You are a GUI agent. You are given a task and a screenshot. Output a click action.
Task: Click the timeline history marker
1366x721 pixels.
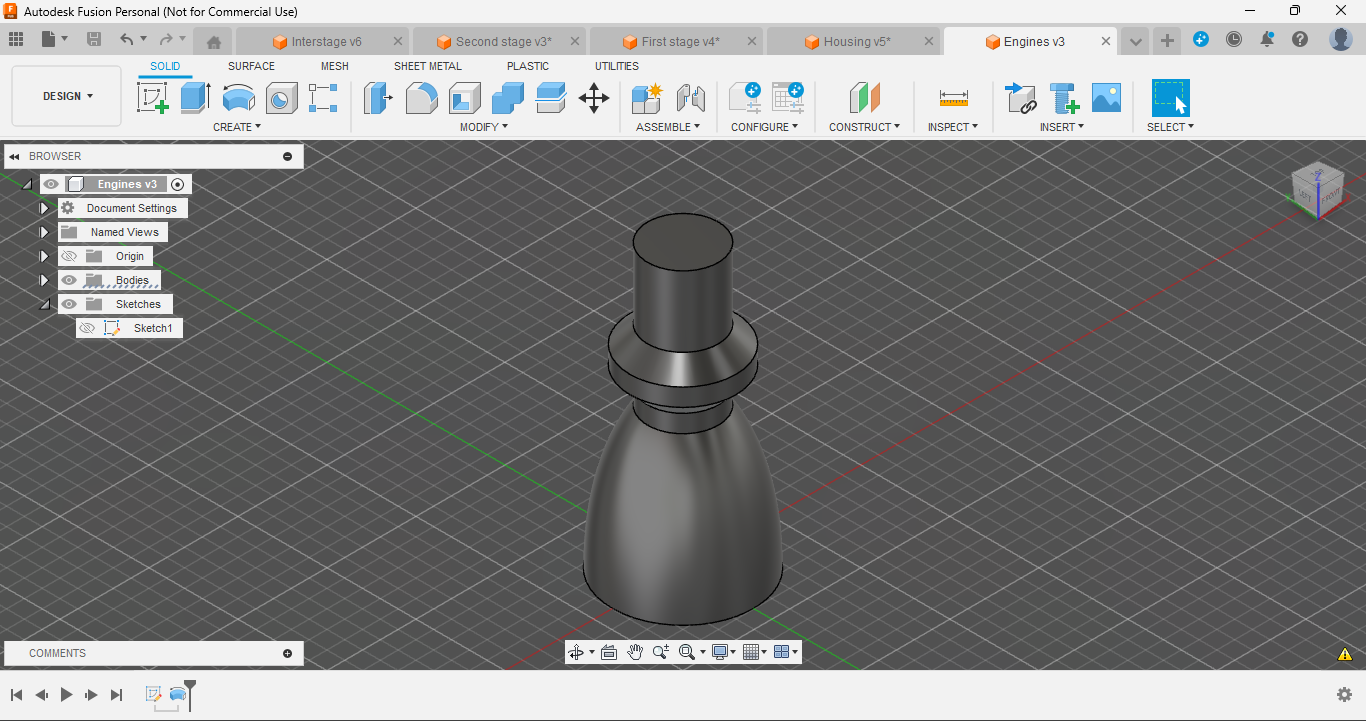190,695
